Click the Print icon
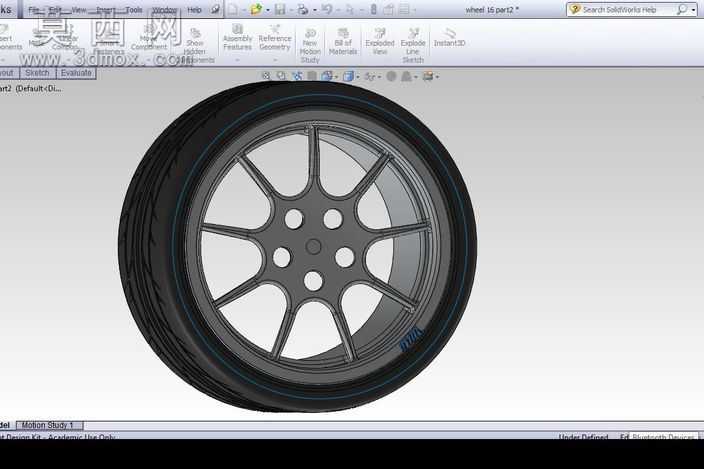704x469 pixels. click(x=303, y=9)
